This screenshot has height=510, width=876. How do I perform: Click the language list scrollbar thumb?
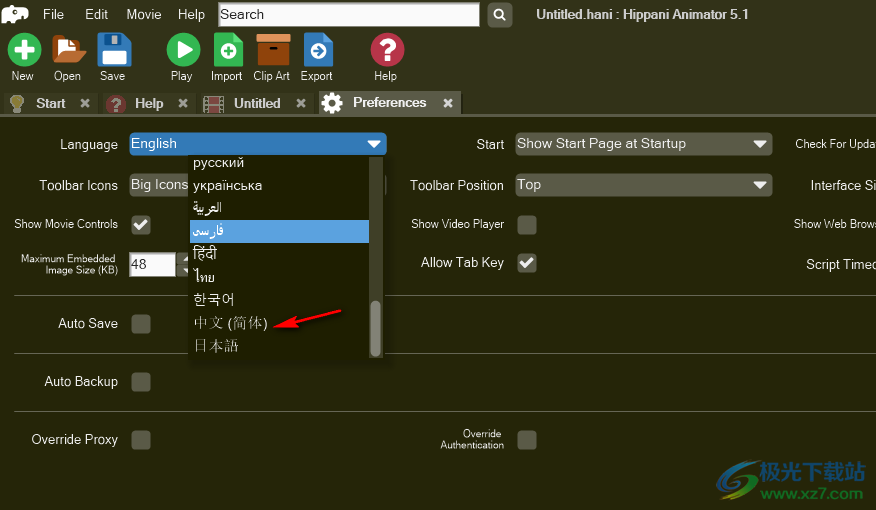click(376, 327)
